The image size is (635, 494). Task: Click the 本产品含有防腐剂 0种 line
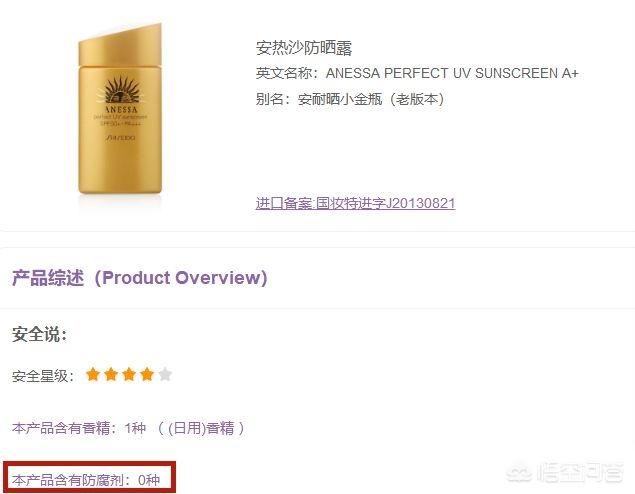86,480
